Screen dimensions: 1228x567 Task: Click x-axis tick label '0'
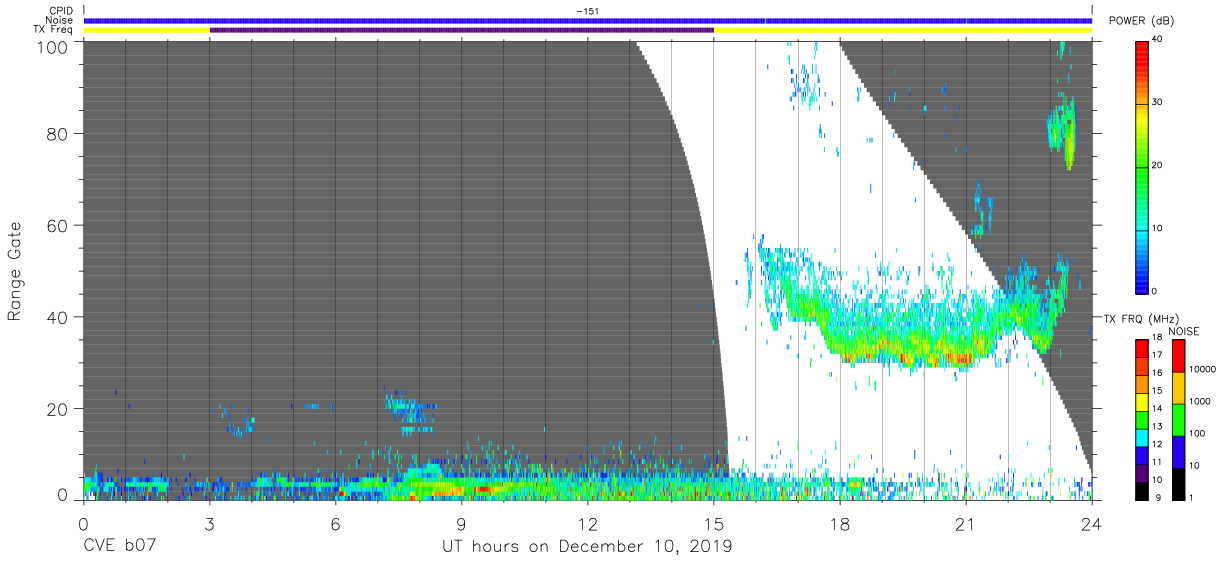[83, 523]
